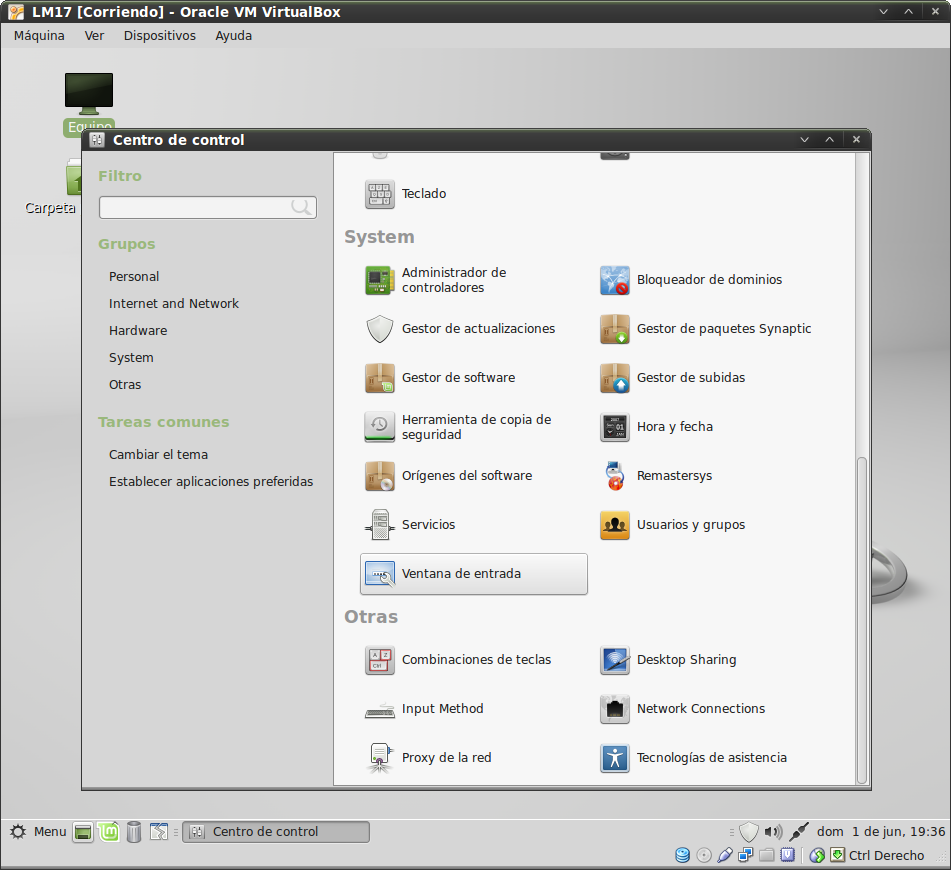Image resolution: width=951 pixels, height=870 pixels.
Task: Jump to Internet and Network group
Action: pyautogui.click(x=174, y=304)
